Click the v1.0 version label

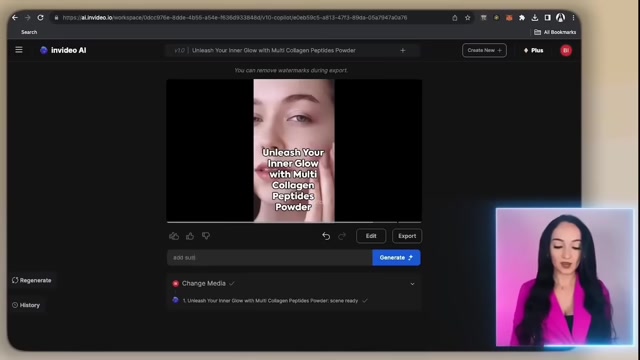tap(179, 51)
